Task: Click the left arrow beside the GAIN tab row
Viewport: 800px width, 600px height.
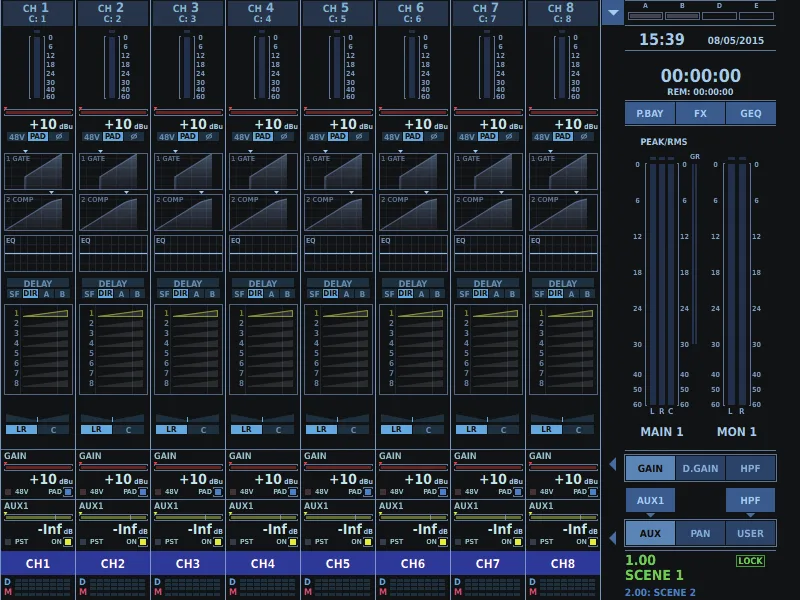Action: tap(613, 464)
